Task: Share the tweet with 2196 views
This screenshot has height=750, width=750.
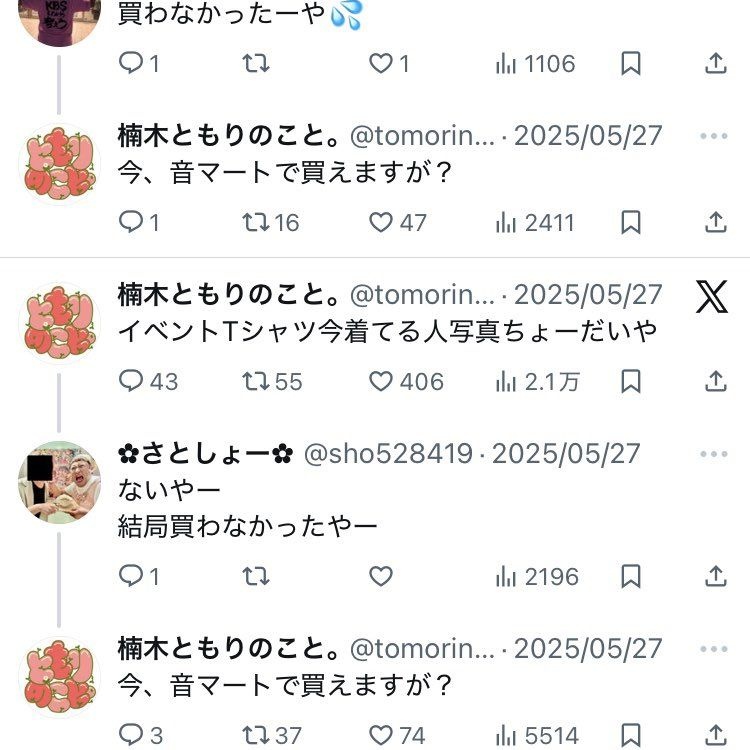Action: point(715,576)
